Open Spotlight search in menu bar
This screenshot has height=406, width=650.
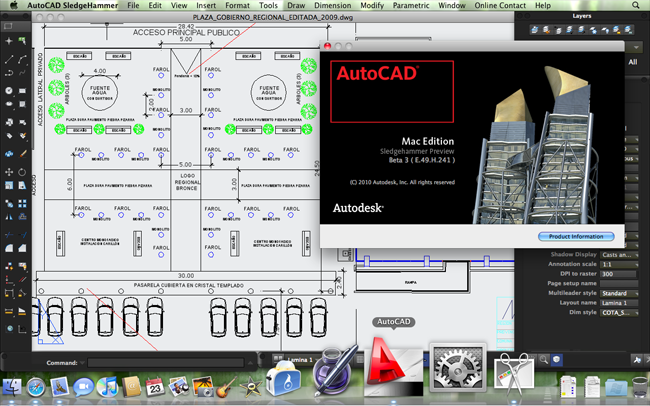(x=635, y=5)
